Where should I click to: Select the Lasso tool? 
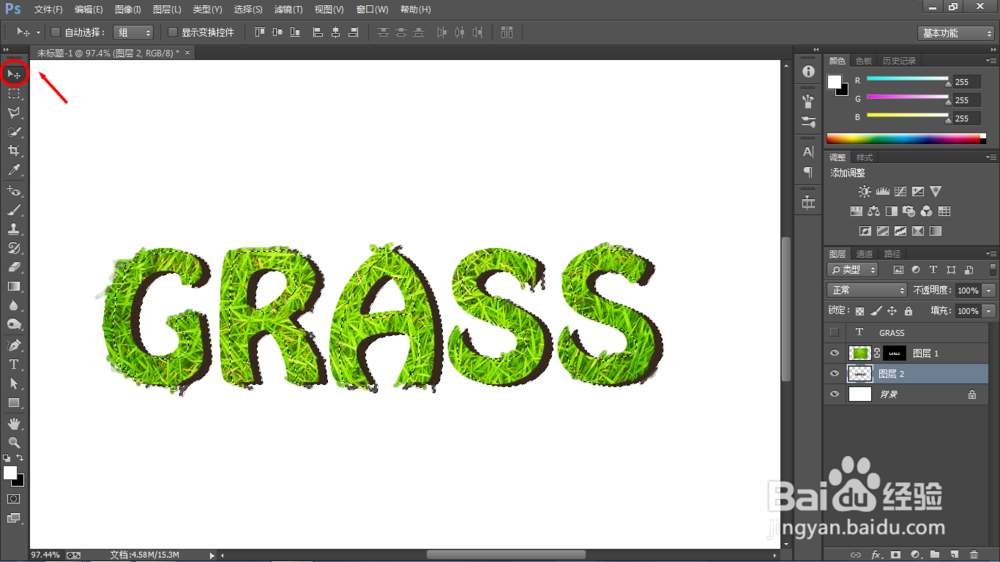(14, 113)
